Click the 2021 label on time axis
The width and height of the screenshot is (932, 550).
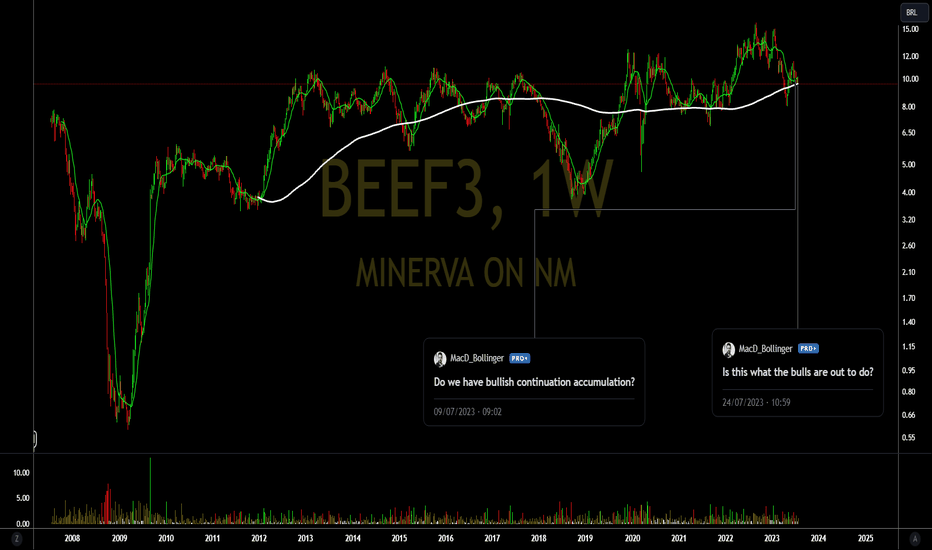679,539
